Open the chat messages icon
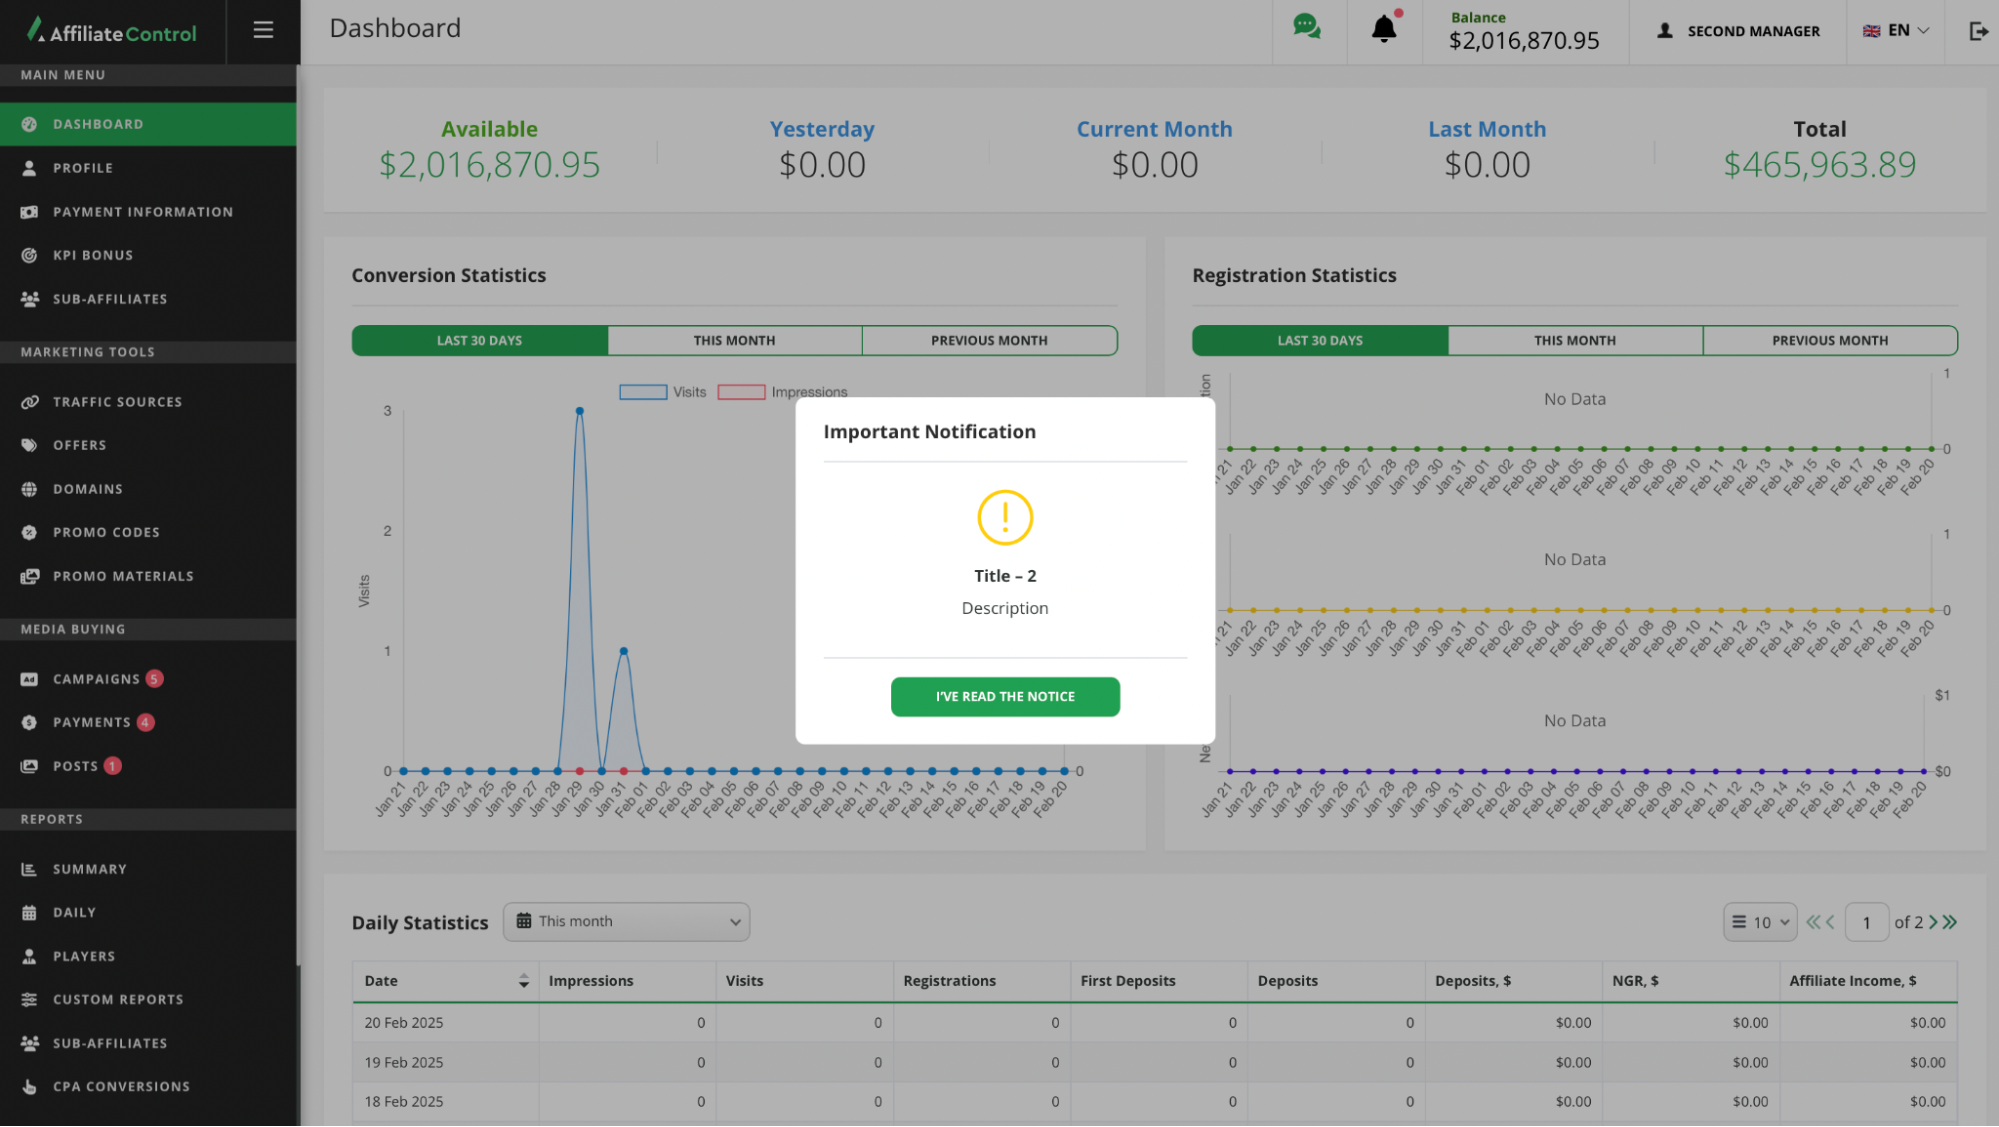 (x=1306, y=28)
